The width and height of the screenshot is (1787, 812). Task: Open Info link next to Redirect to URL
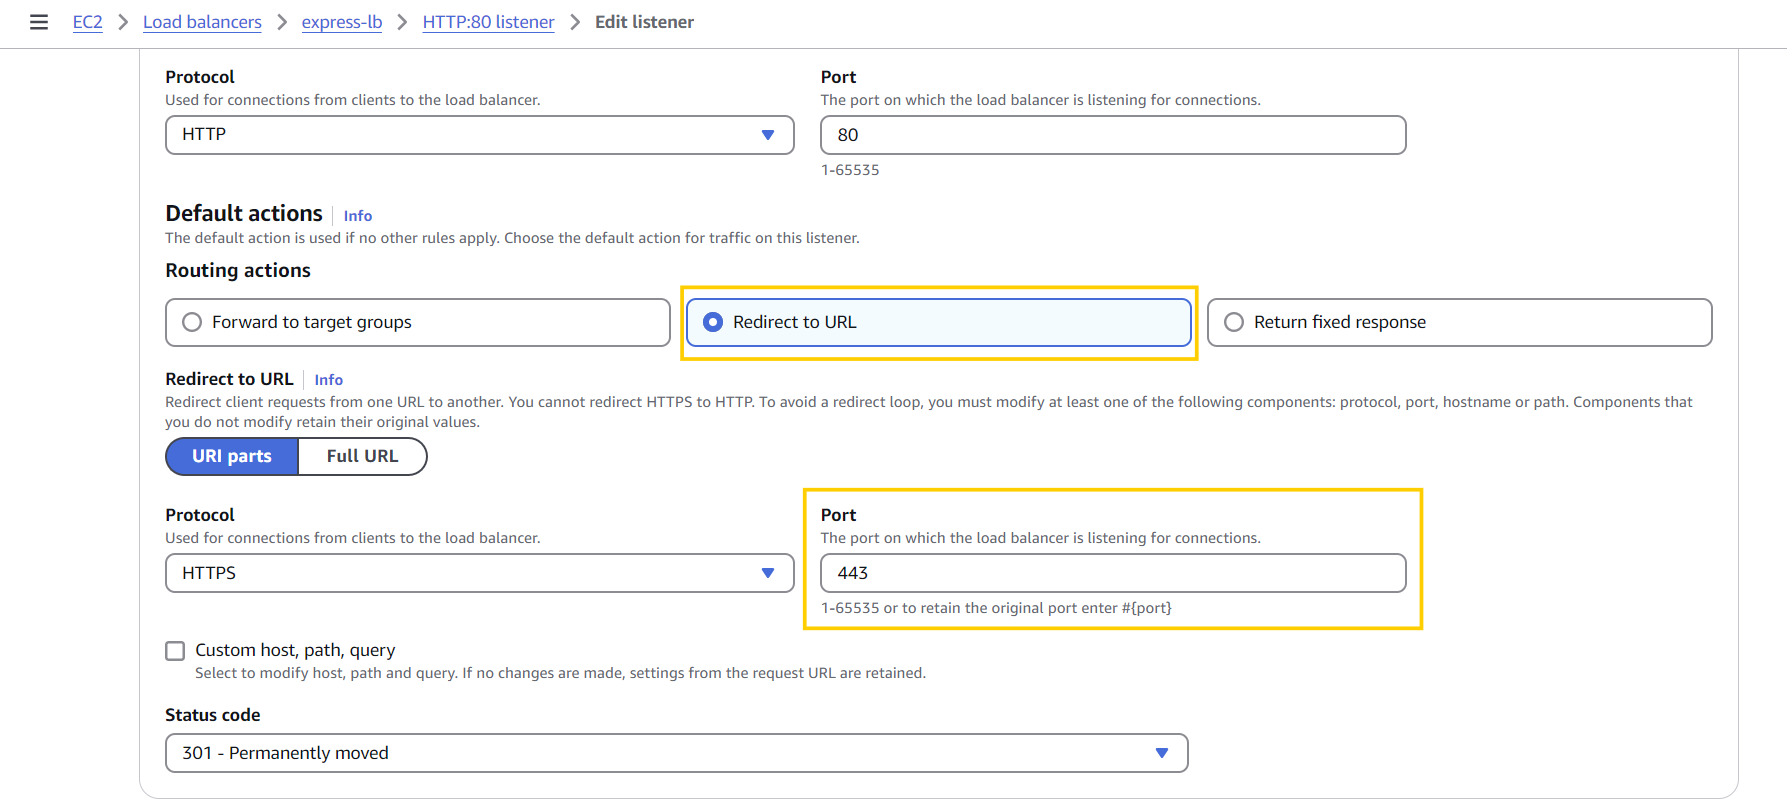pyautogui.click(x=328, y=380)
